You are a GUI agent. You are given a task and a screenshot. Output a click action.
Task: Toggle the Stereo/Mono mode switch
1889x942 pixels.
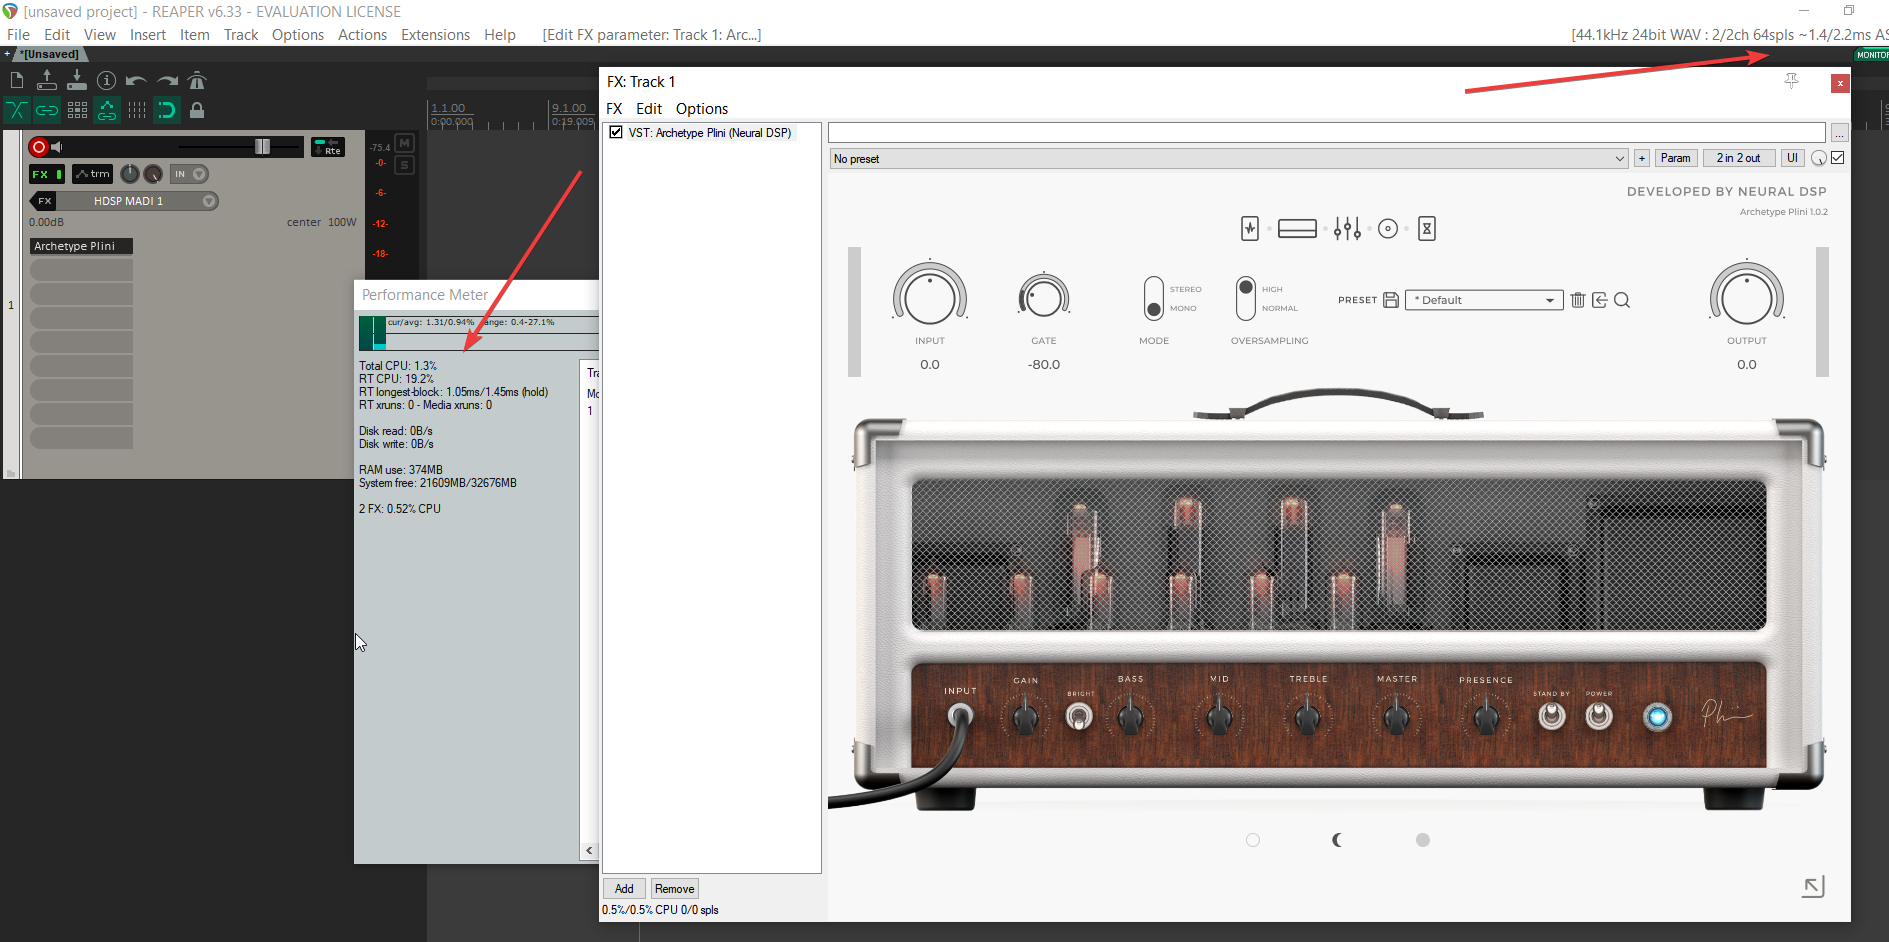[x=1154, y=298]
